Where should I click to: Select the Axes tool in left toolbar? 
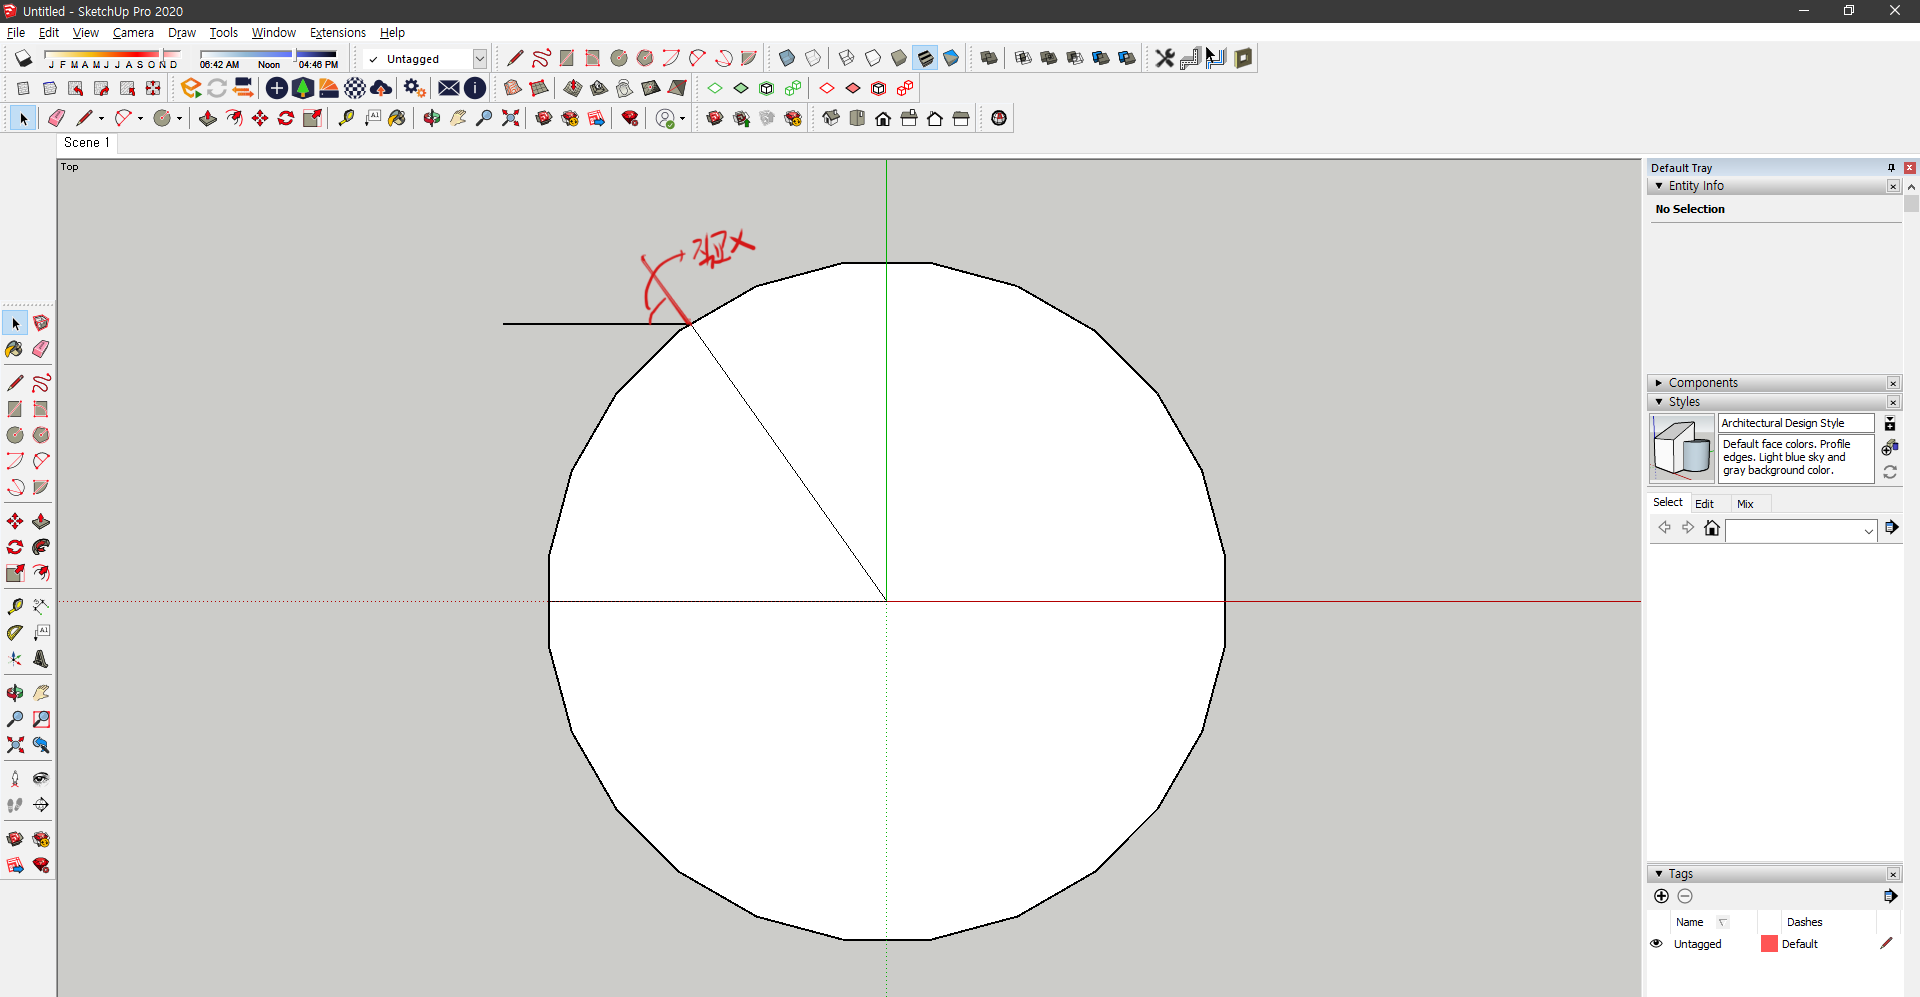[15, 659]
